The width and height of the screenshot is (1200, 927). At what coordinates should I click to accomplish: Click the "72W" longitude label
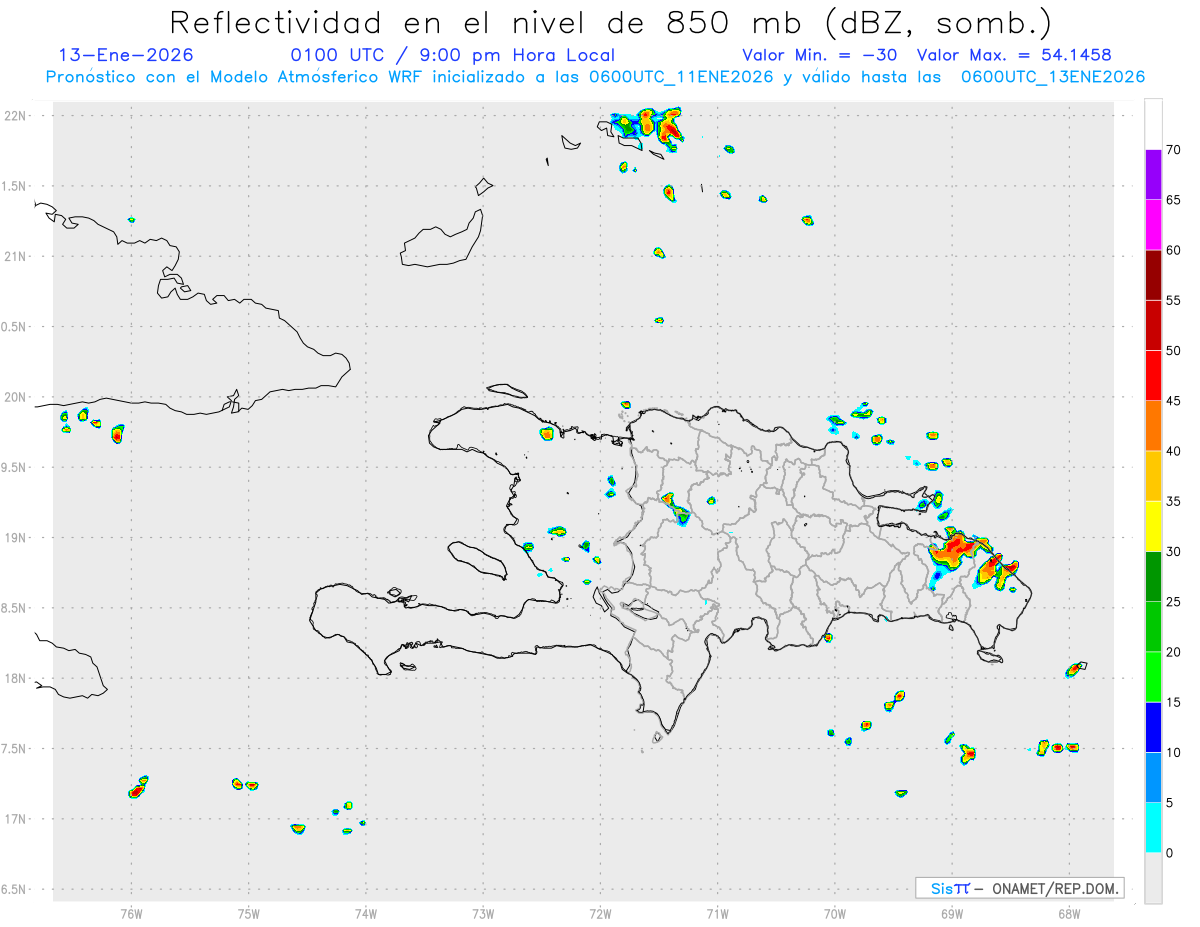point(600,913)
